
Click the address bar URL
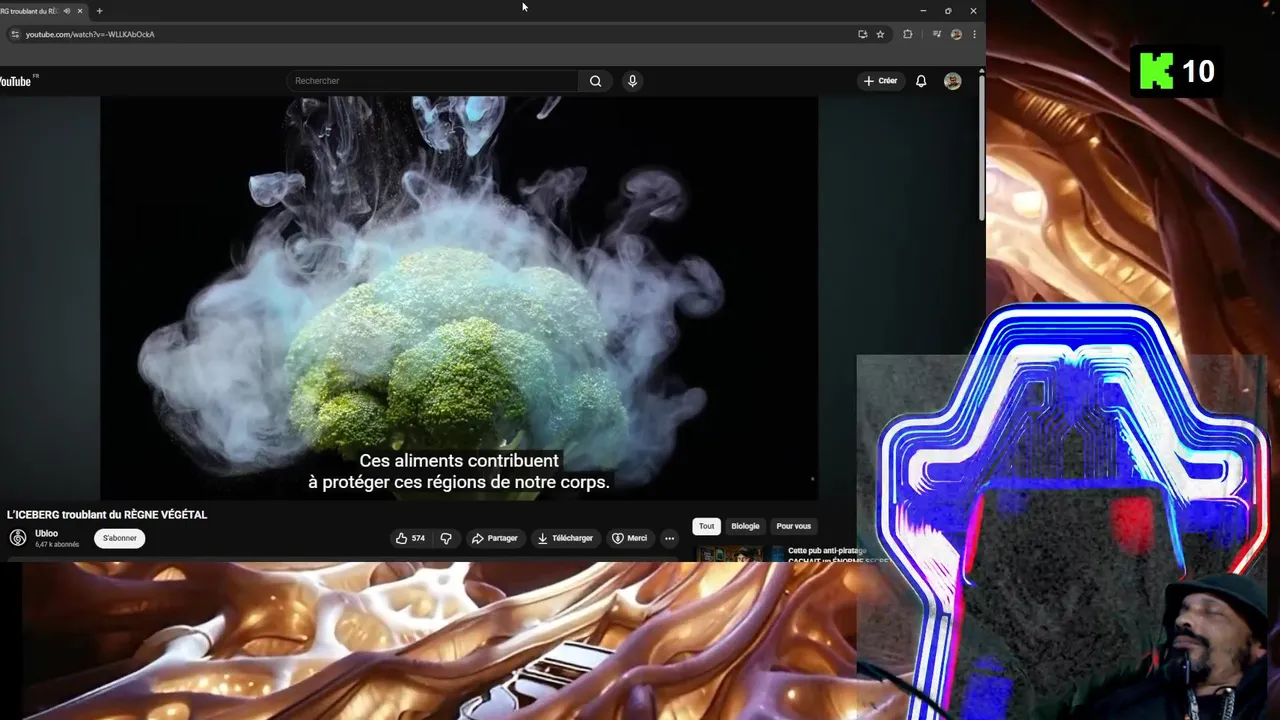[90, 34]
